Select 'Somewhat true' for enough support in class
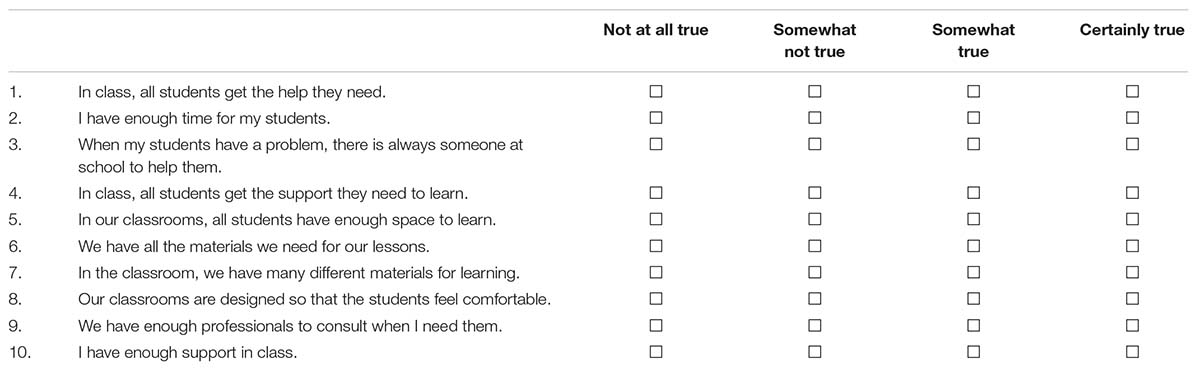1200x373 pixels. tap(974, 351)
